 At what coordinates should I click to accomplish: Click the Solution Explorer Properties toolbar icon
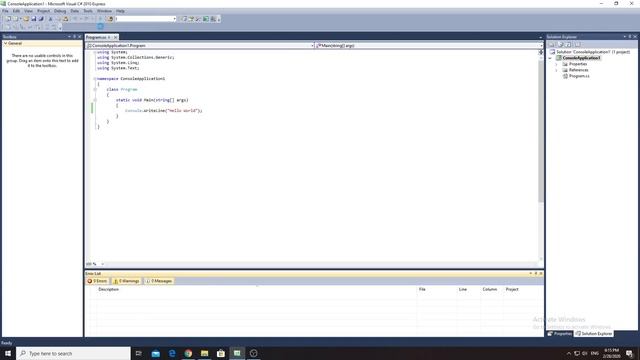coord(551,44)
